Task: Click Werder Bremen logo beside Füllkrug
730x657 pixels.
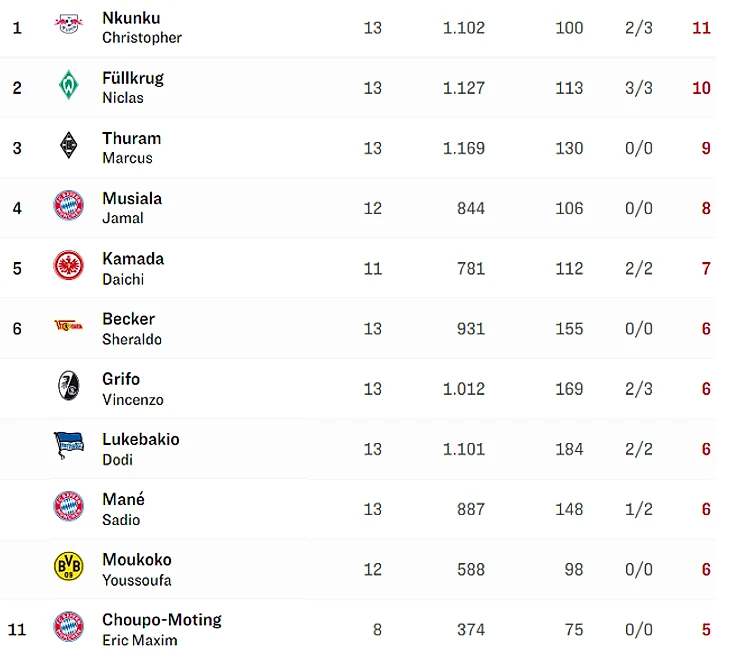Action: pos(68,87)
